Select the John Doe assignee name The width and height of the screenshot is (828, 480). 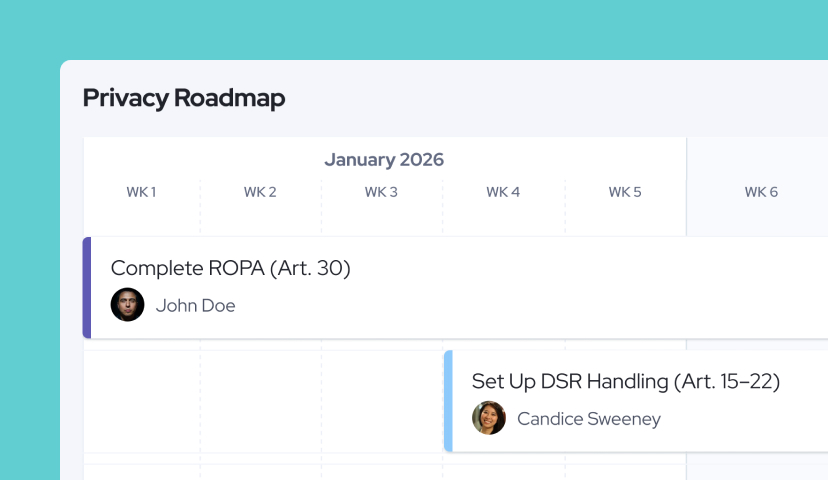coord(195,305)
